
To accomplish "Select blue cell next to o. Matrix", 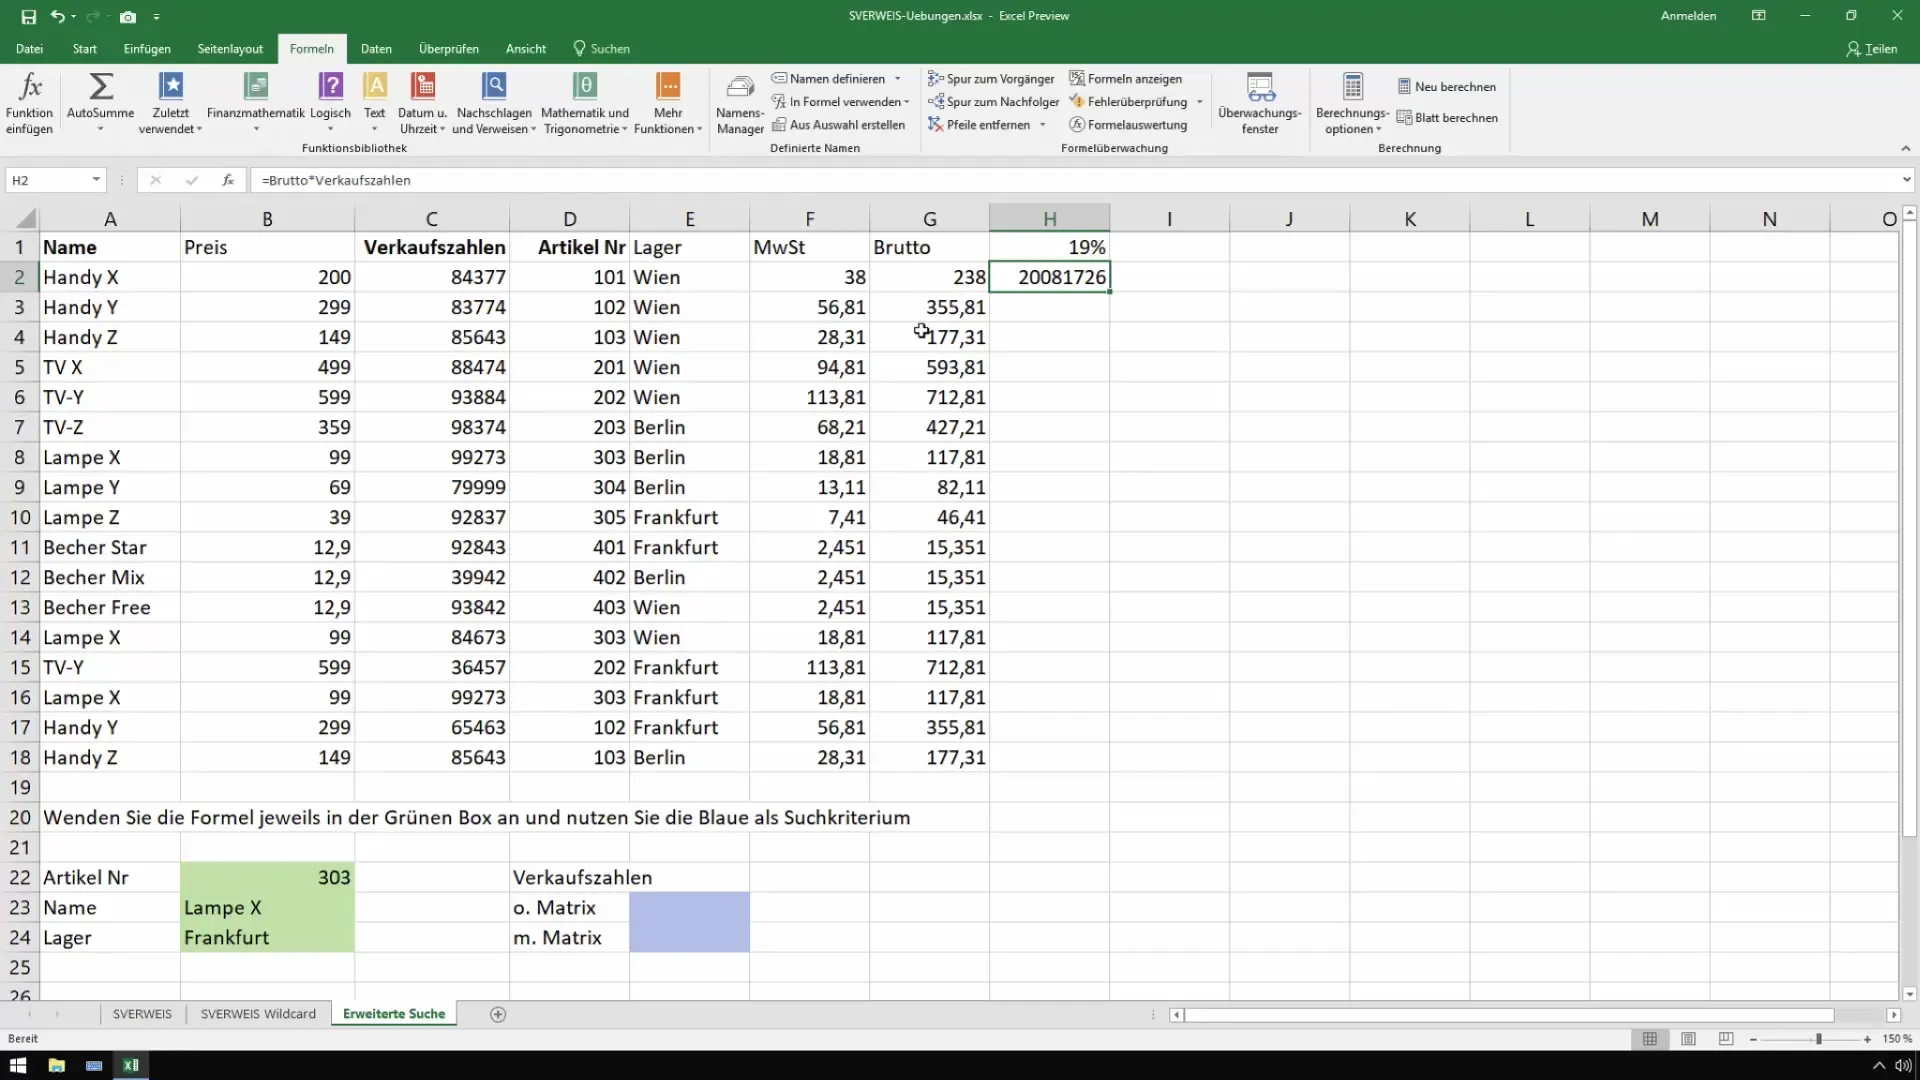I will click(x=689, y=907).
